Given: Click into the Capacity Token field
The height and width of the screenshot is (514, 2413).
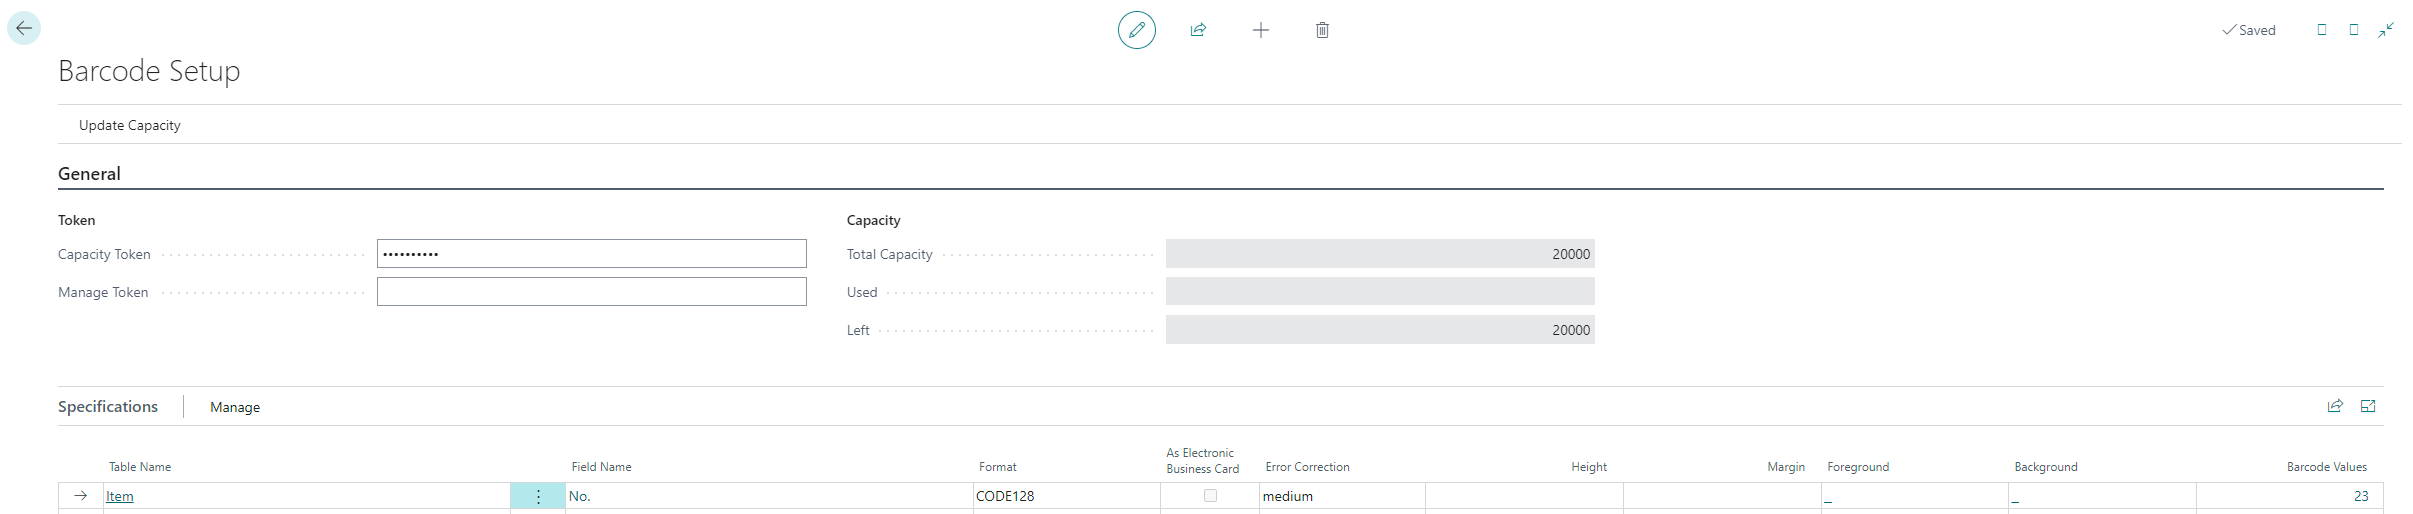Looking at the screenshot, I should coord(591,254).
